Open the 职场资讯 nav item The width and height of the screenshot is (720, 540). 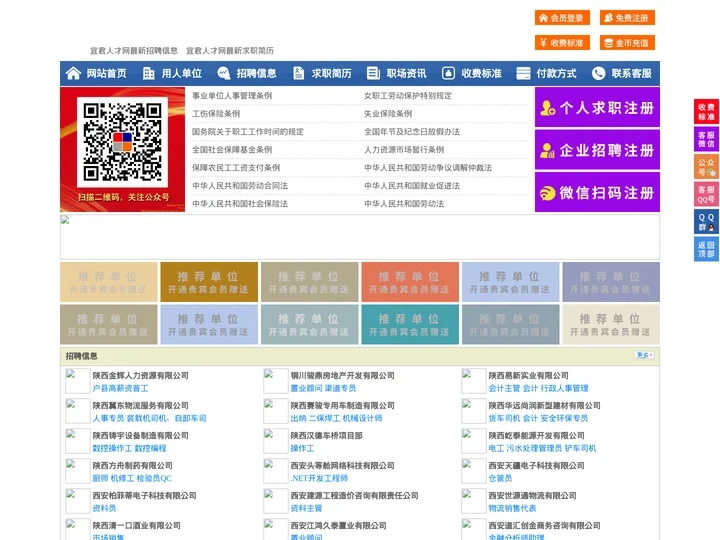click(406, 73)
